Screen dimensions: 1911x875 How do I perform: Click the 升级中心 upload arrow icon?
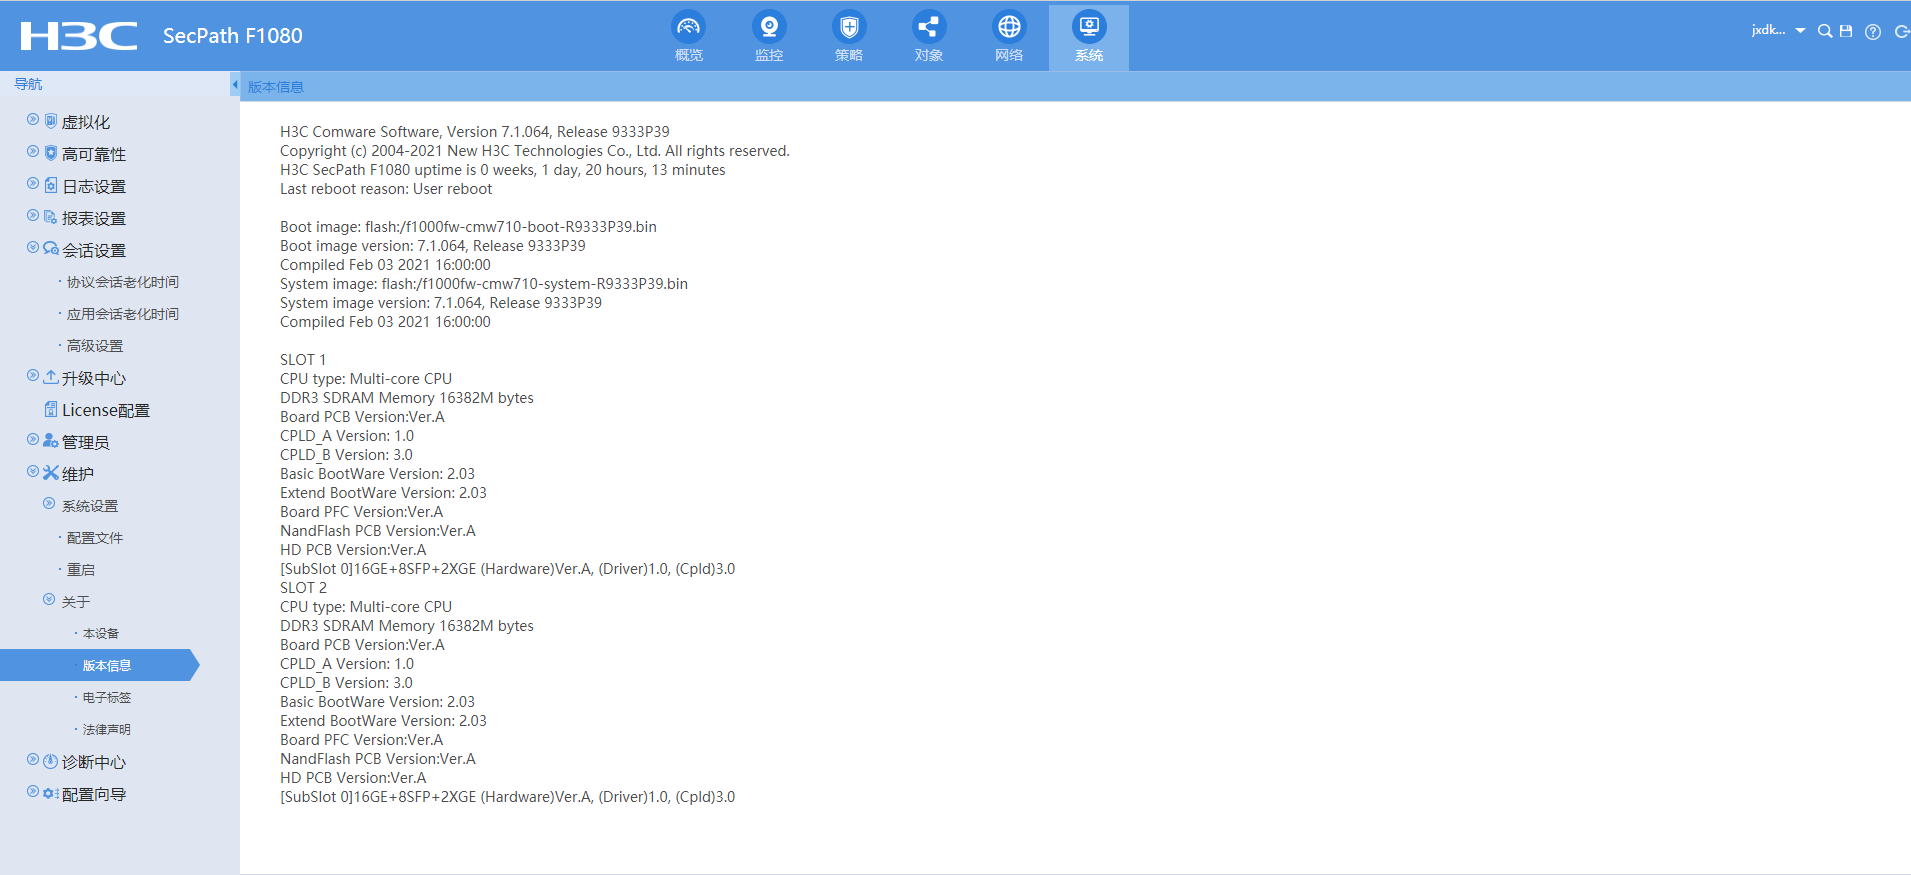[51, 377]
